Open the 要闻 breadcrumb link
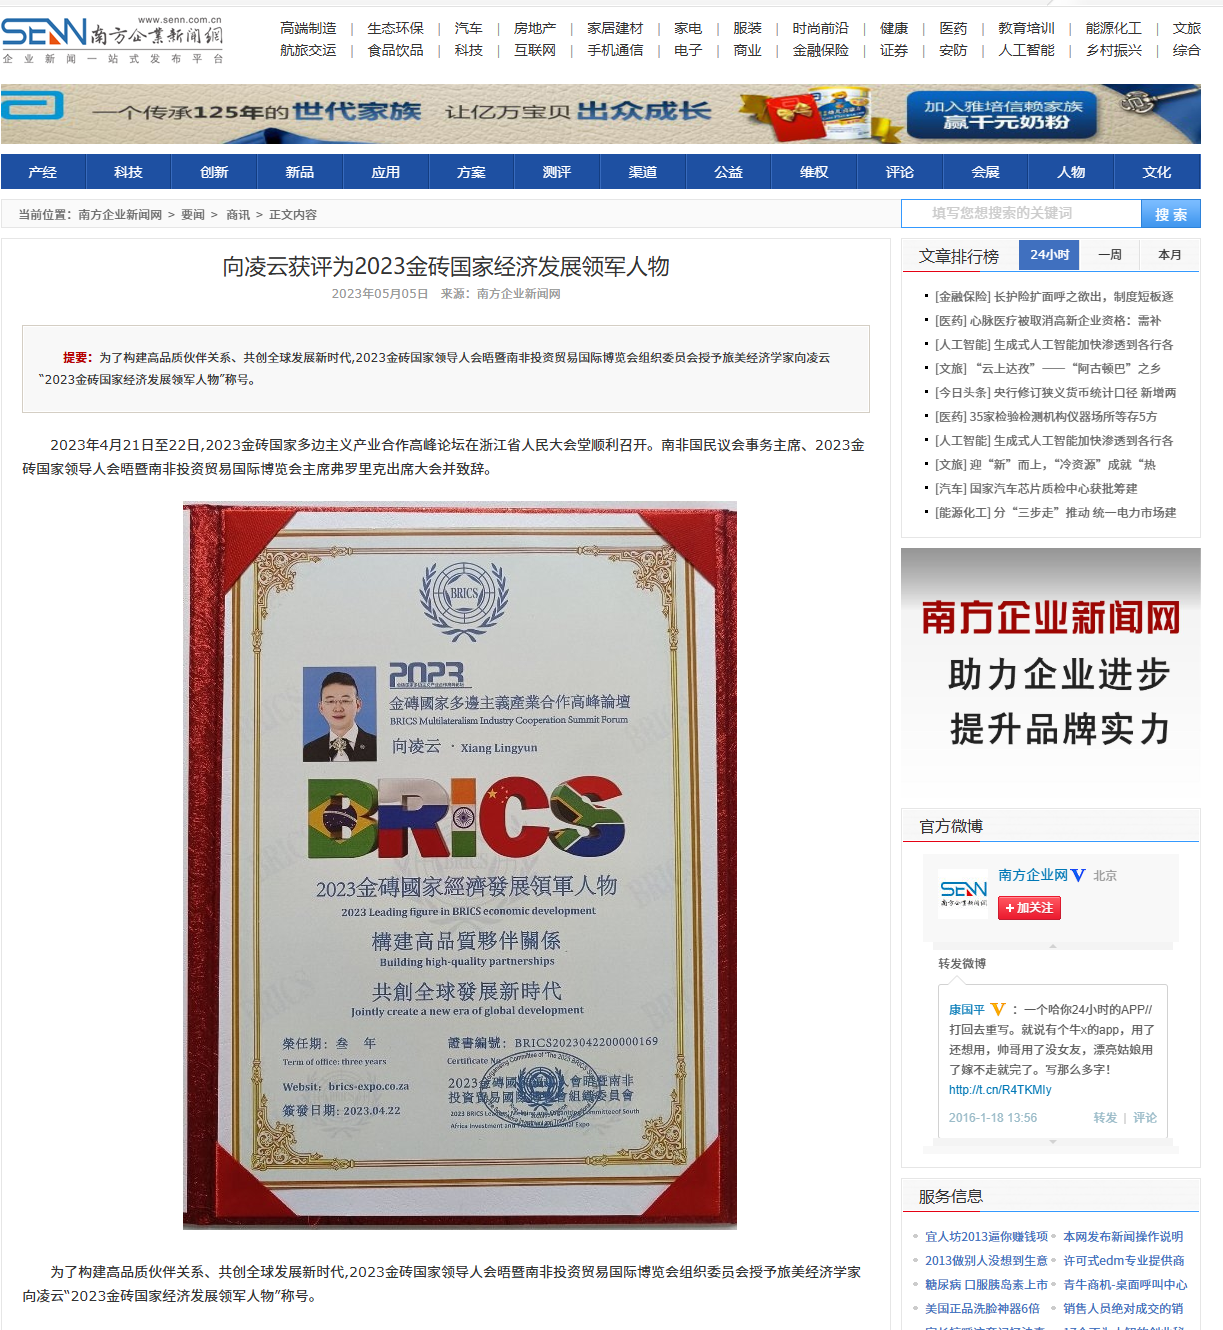The height and width of the screenshot is (1330, 1223). pyautogui.click(x=193, y=215)
